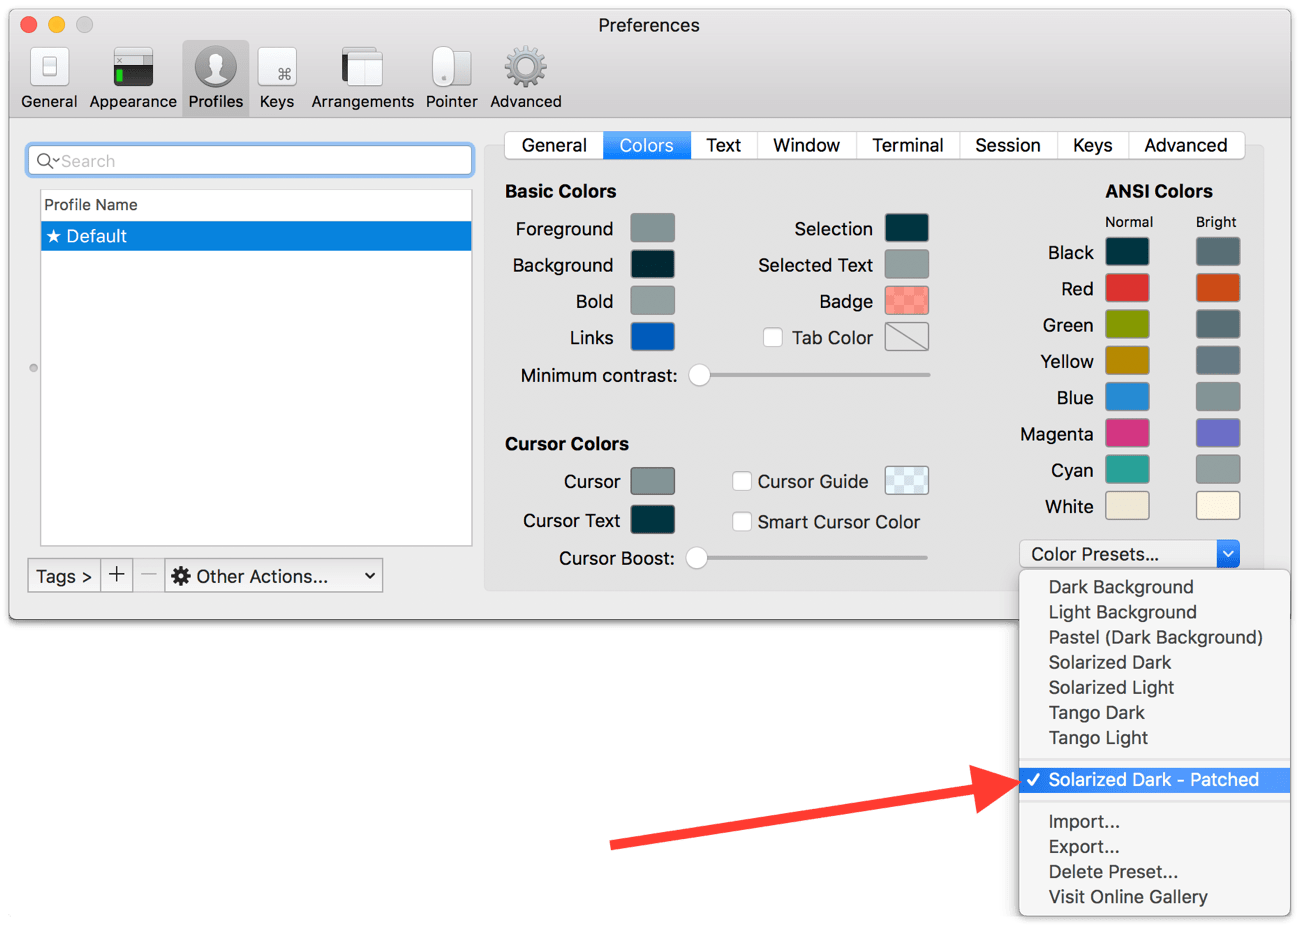
Task: Open the Badge color swatch
Action: click(x=907, y=301)
